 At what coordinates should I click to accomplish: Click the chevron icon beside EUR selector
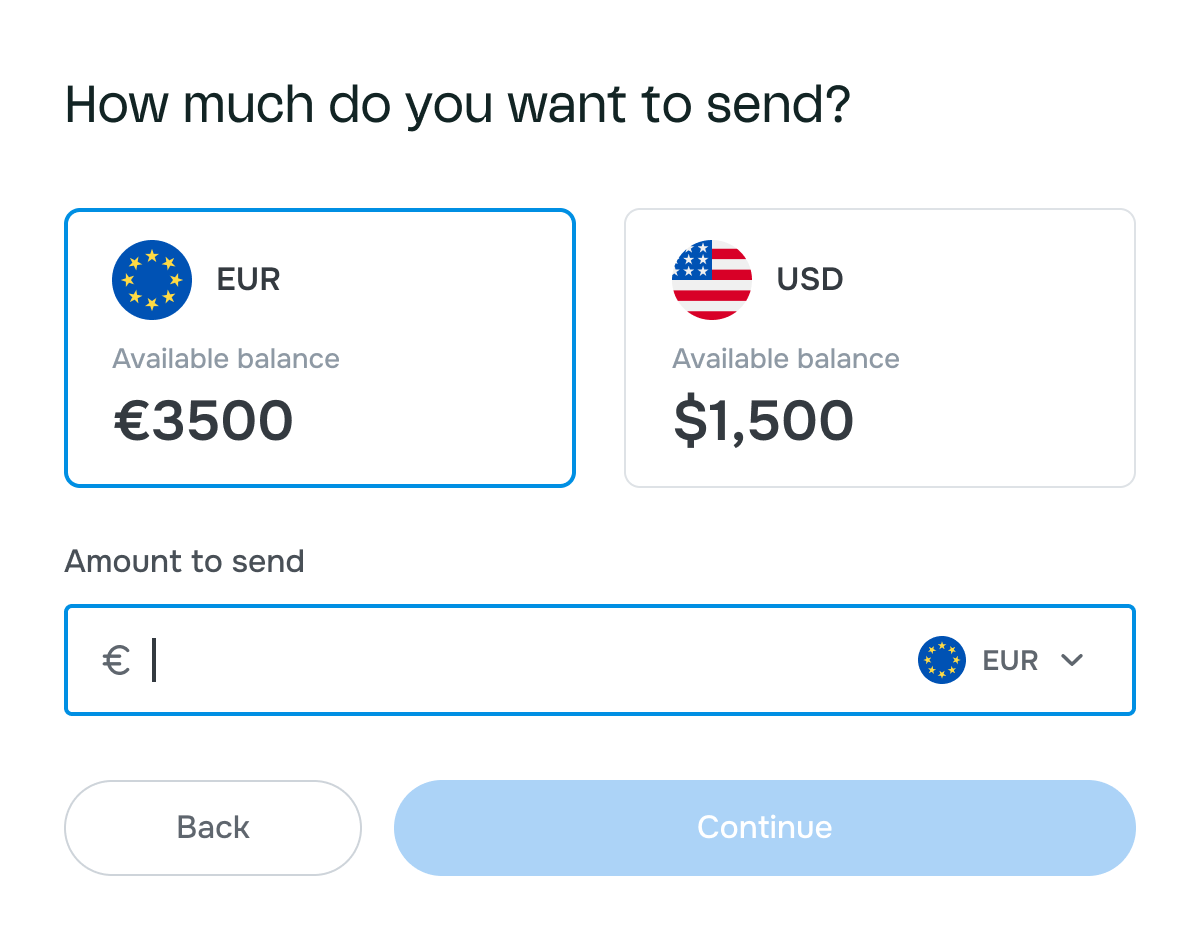click(1073, 661)
